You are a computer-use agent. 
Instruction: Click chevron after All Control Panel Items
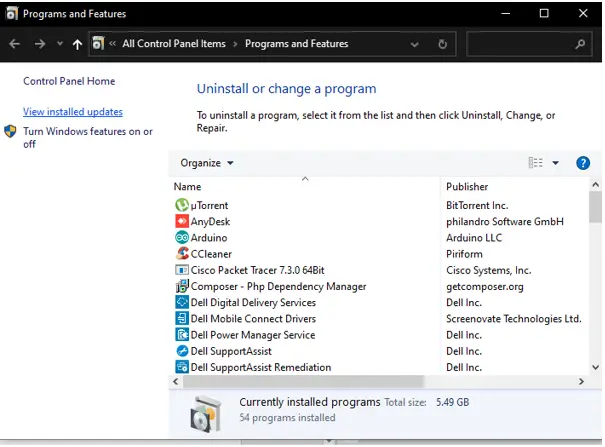[x=235, y=44]
